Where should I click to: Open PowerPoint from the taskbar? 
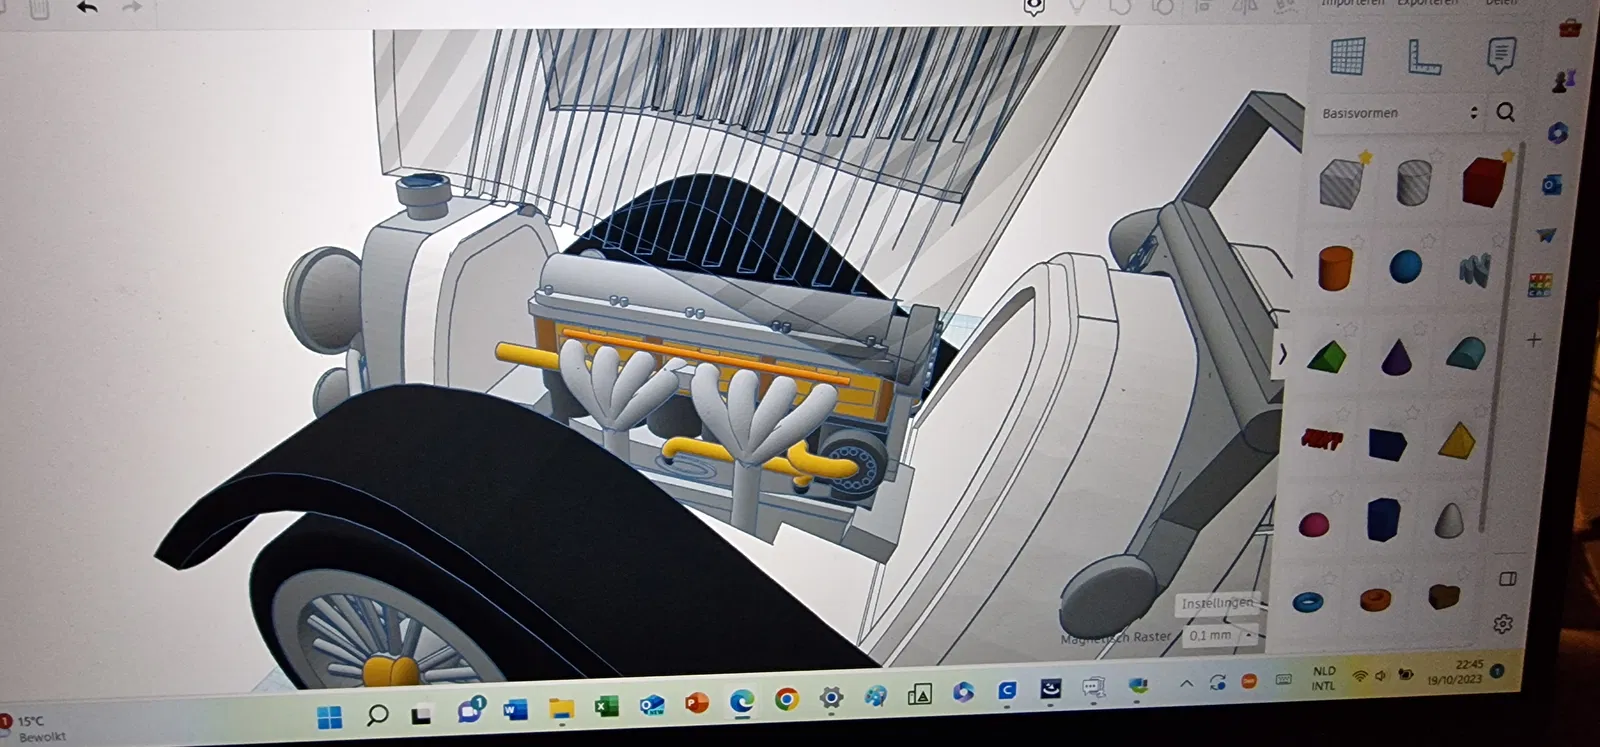click(x=696, y=703)
